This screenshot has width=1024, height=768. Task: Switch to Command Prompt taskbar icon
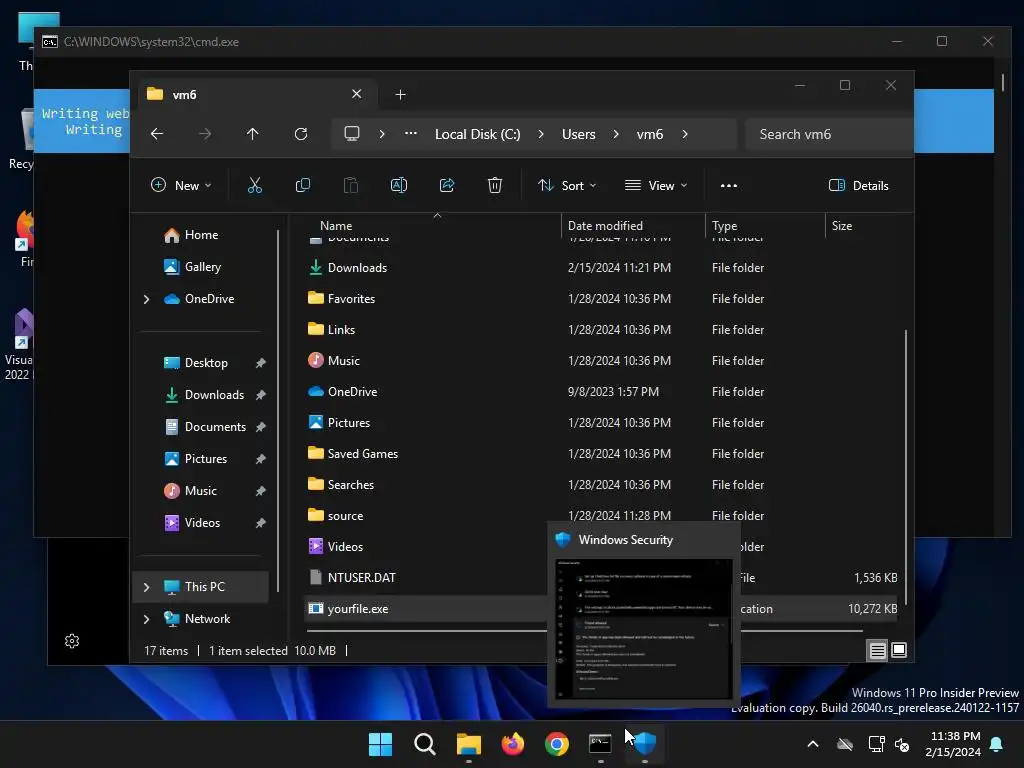(600, 744)
